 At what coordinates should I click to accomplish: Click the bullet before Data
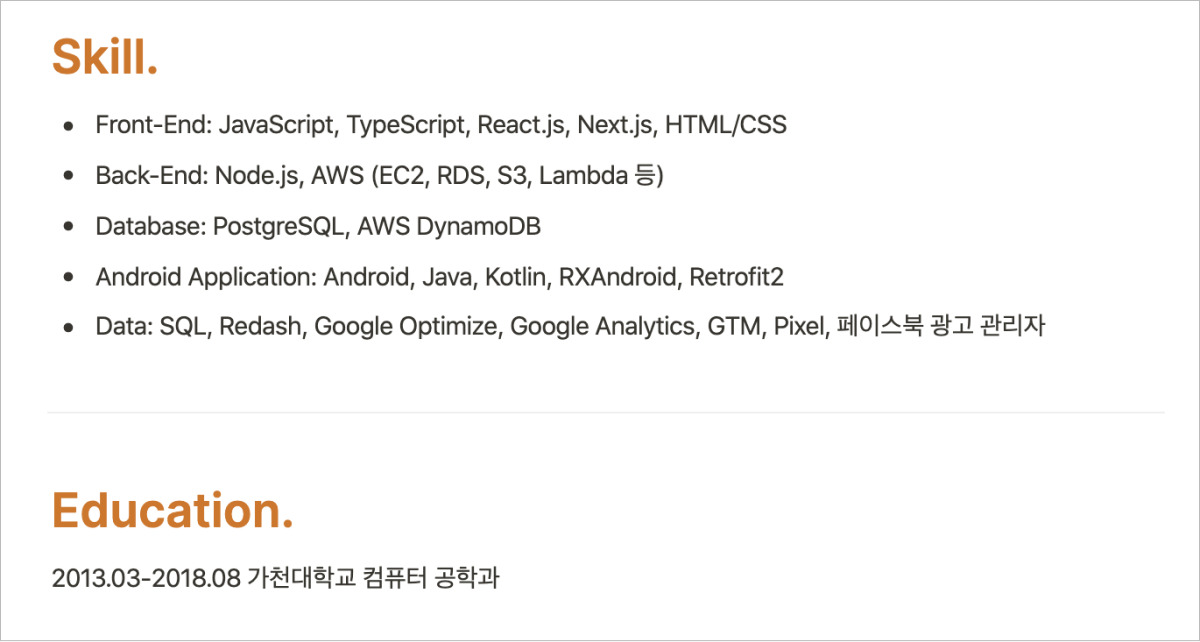click(x=68, y=327)
